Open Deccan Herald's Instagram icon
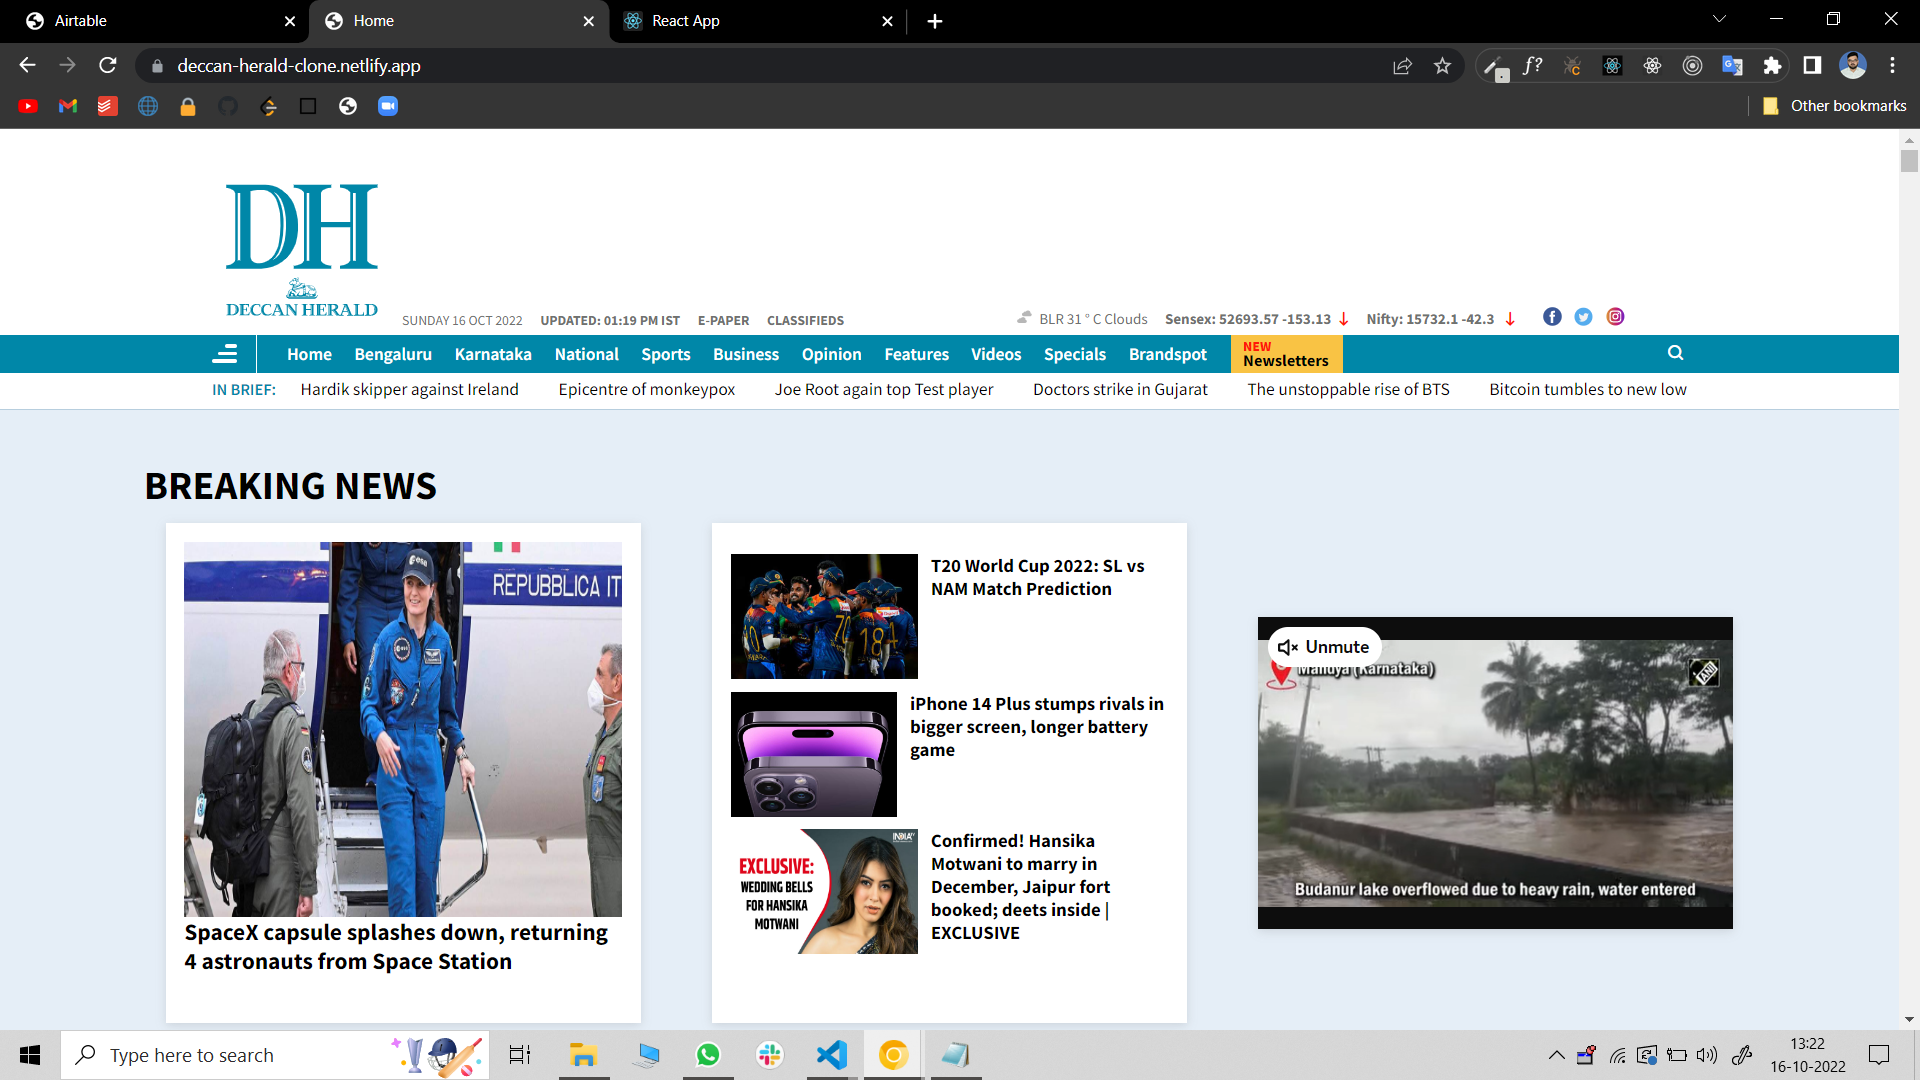The height and width of the screenshot is (1080, 1920). tap(1615, 317)
